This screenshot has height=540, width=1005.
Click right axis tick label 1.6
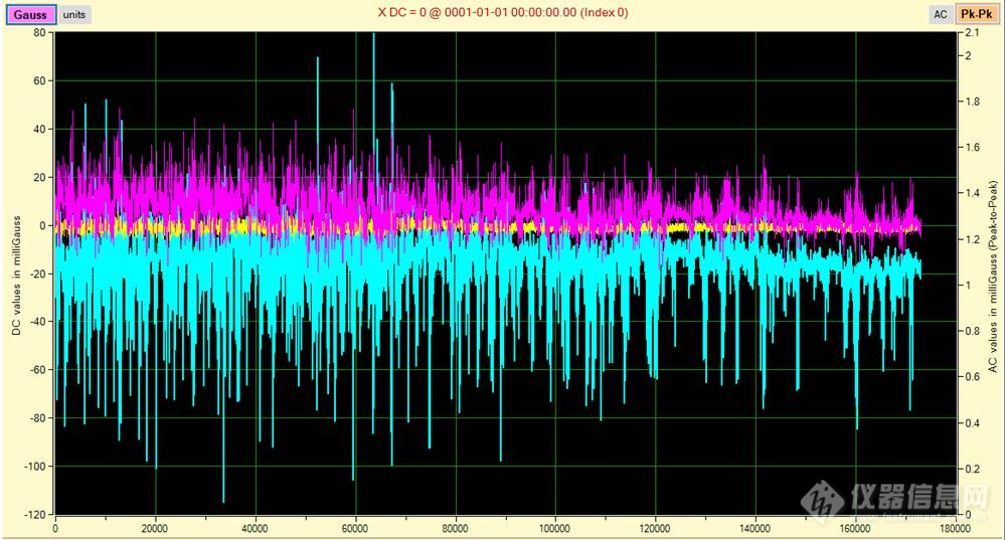(972, 147)
